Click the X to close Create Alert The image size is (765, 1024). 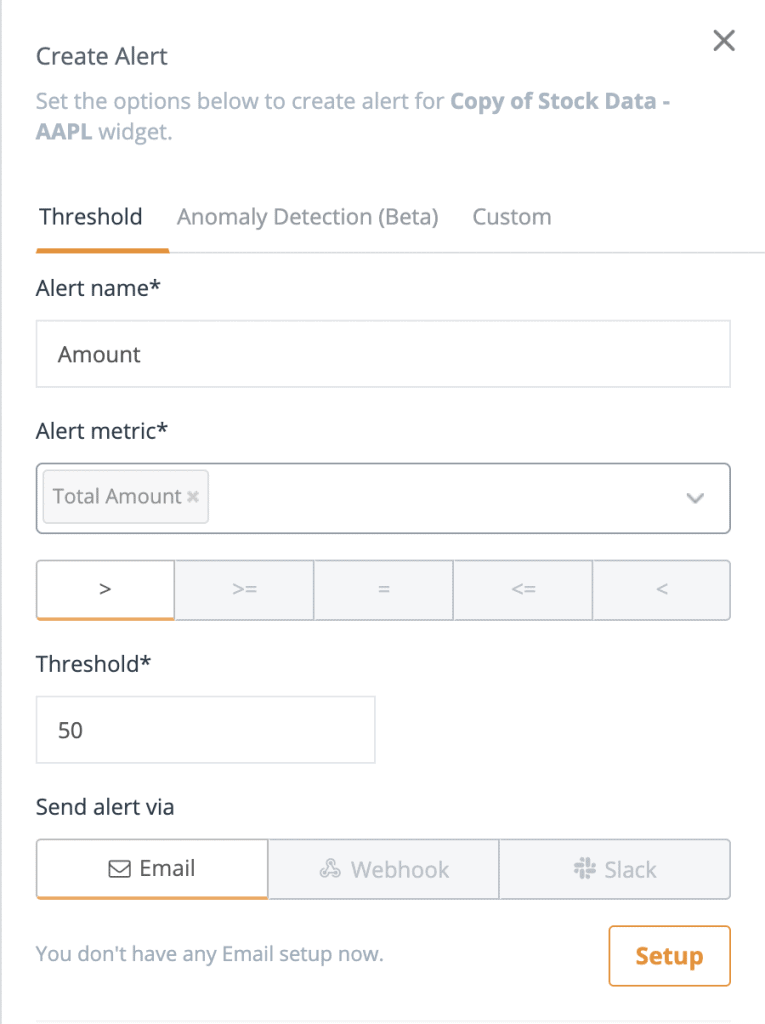(x=723, y=40)
